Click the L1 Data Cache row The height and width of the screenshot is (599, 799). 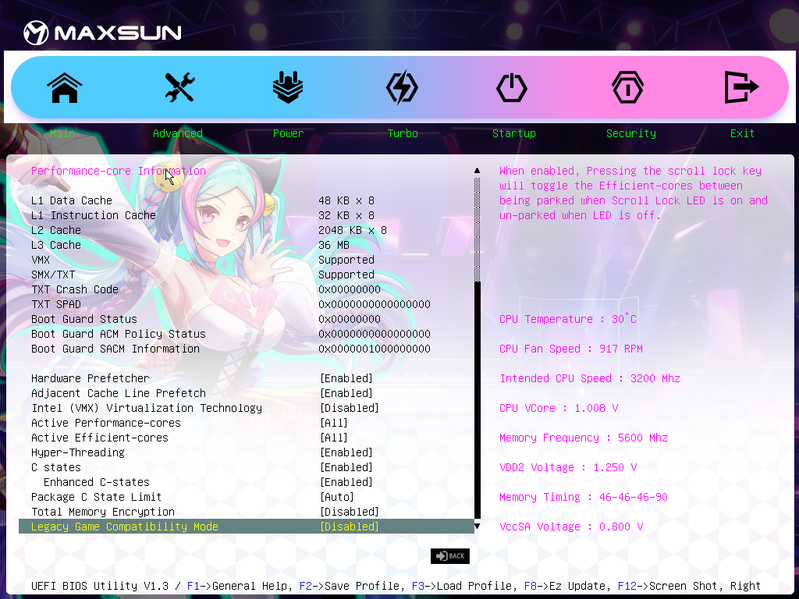[x=247, y=201]
